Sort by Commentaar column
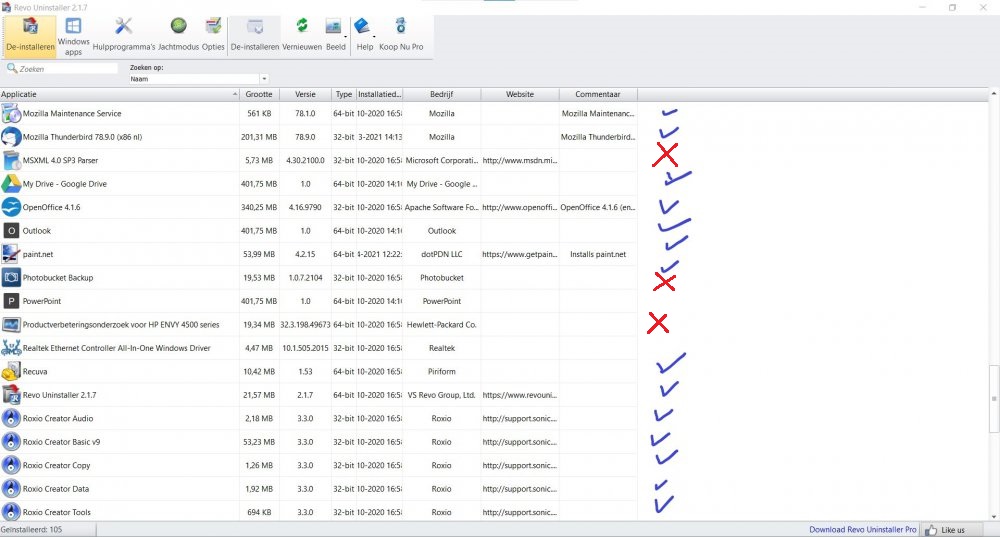The width and height of the screenshot is (1000, 537). 598,94
